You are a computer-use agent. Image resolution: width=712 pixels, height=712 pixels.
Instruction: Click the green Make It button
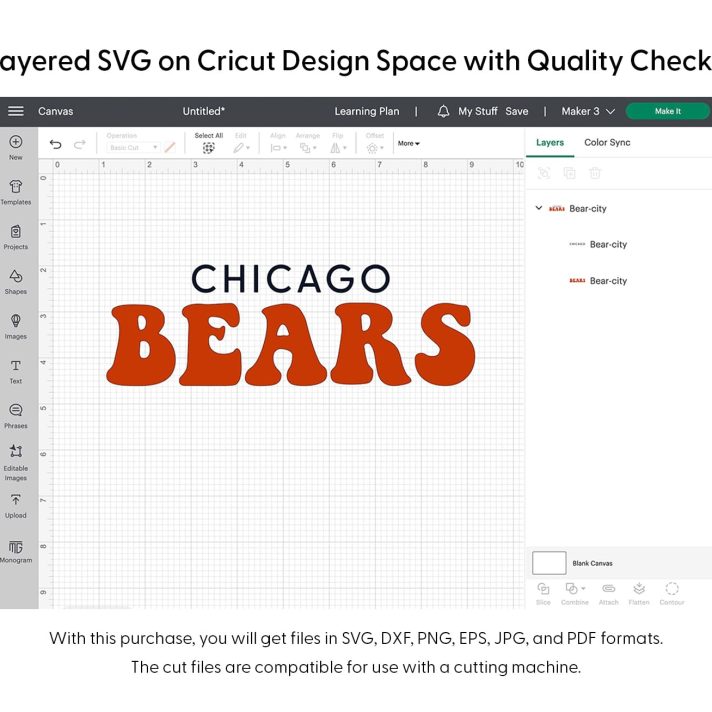[x=668, y=111]
